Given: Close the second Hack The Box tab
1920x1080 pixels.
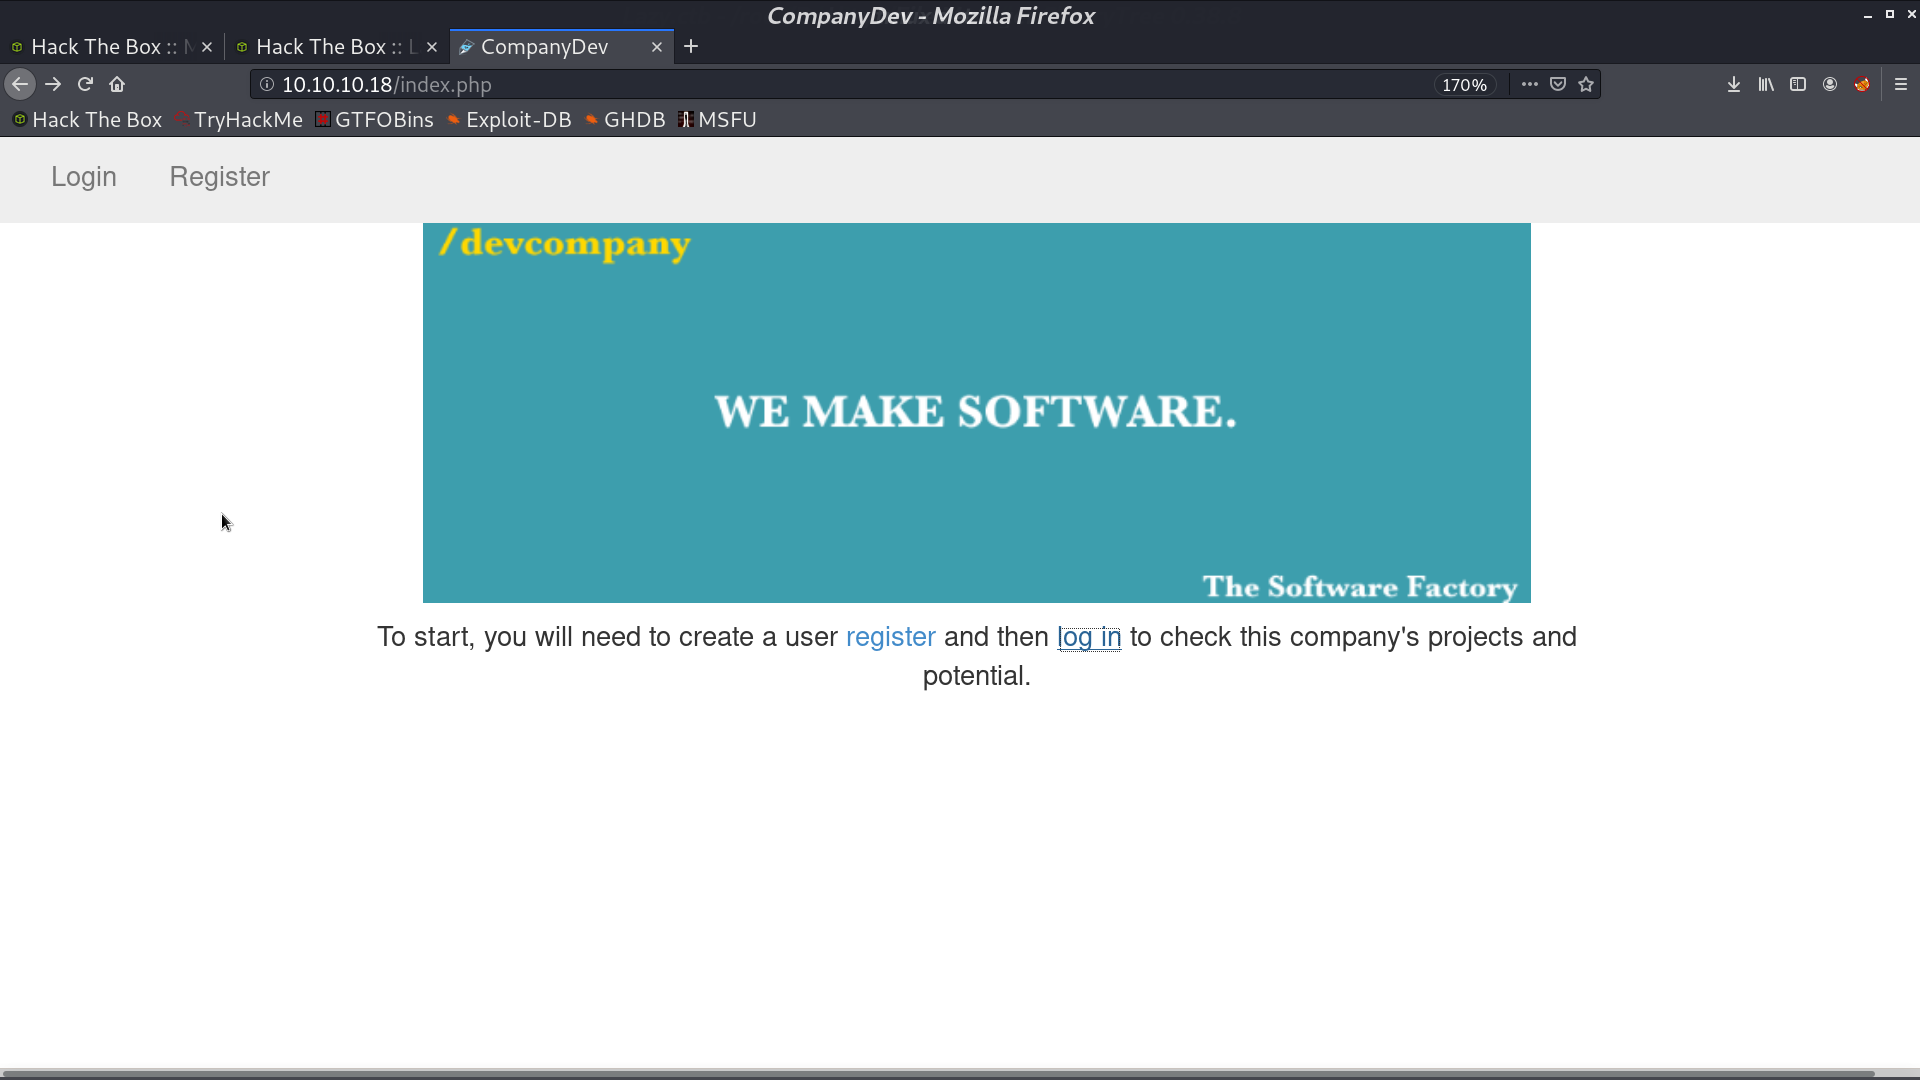Looking at the screenshot, I should point(432,47).
